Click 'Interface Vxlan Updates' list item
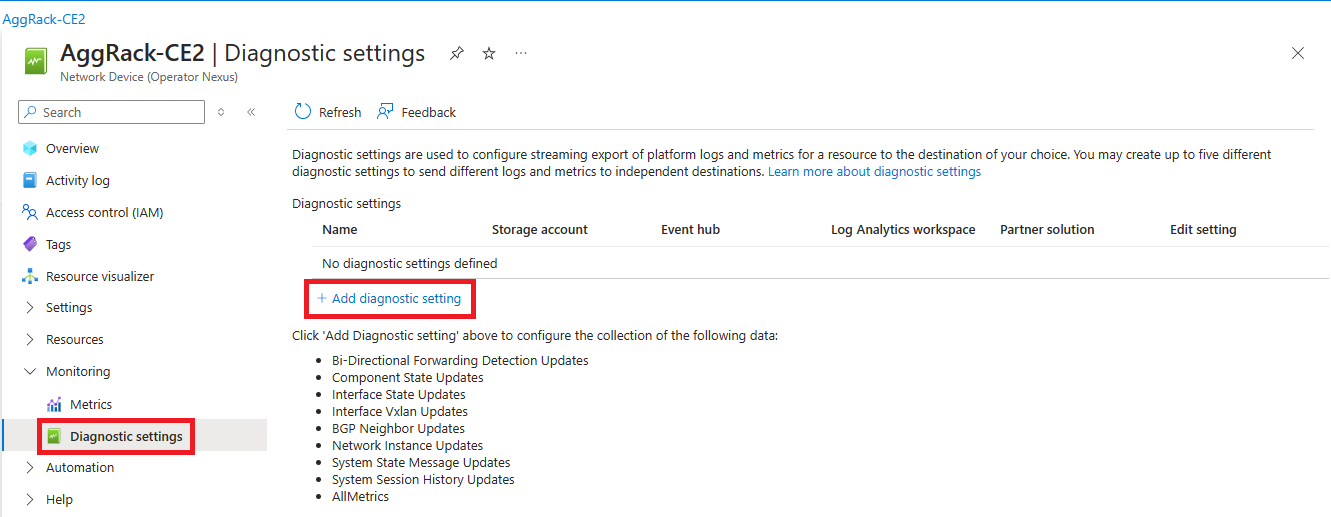Image resolution: width=1331 pixels, height=517 pixels. coord(400,411)
